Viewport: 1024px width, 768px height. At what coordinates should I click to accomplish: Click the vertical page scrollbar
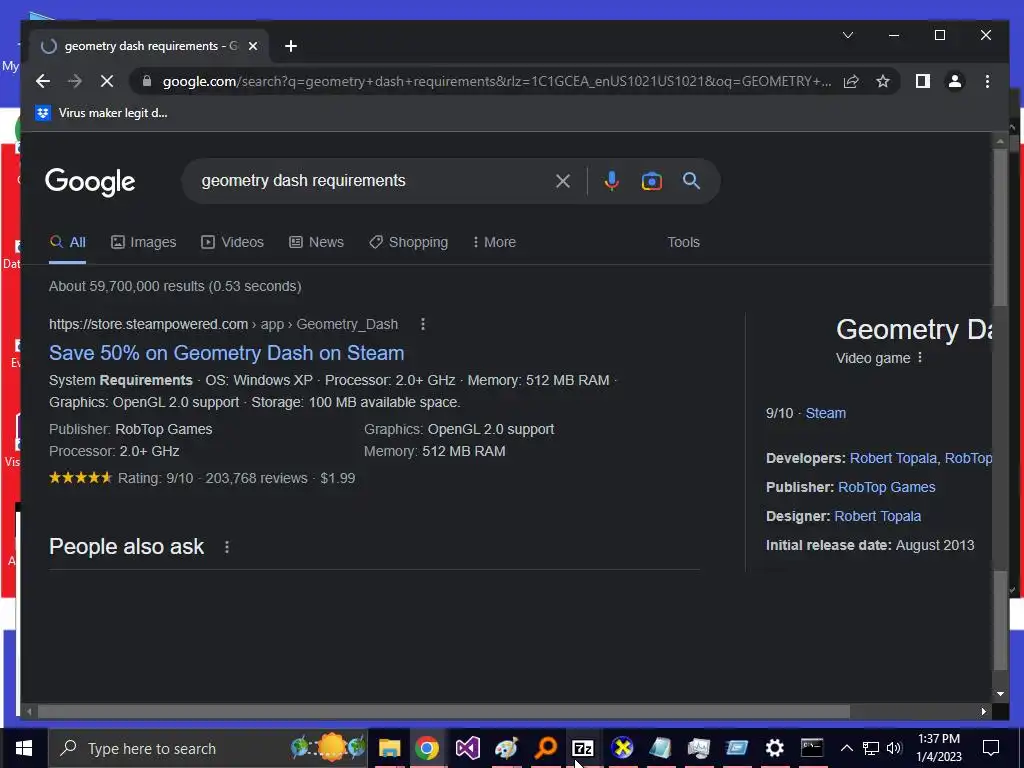1000,227
